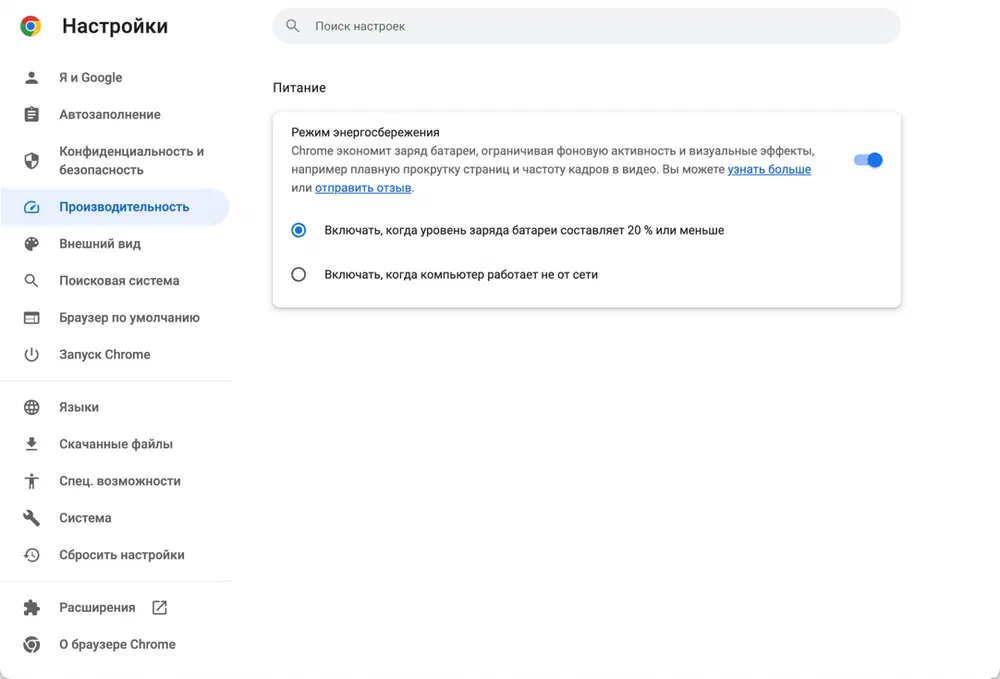Screen dimensions: 1000x679
Task: Go to Браузер по умолчанию section
Action: [x=129, y=318]
